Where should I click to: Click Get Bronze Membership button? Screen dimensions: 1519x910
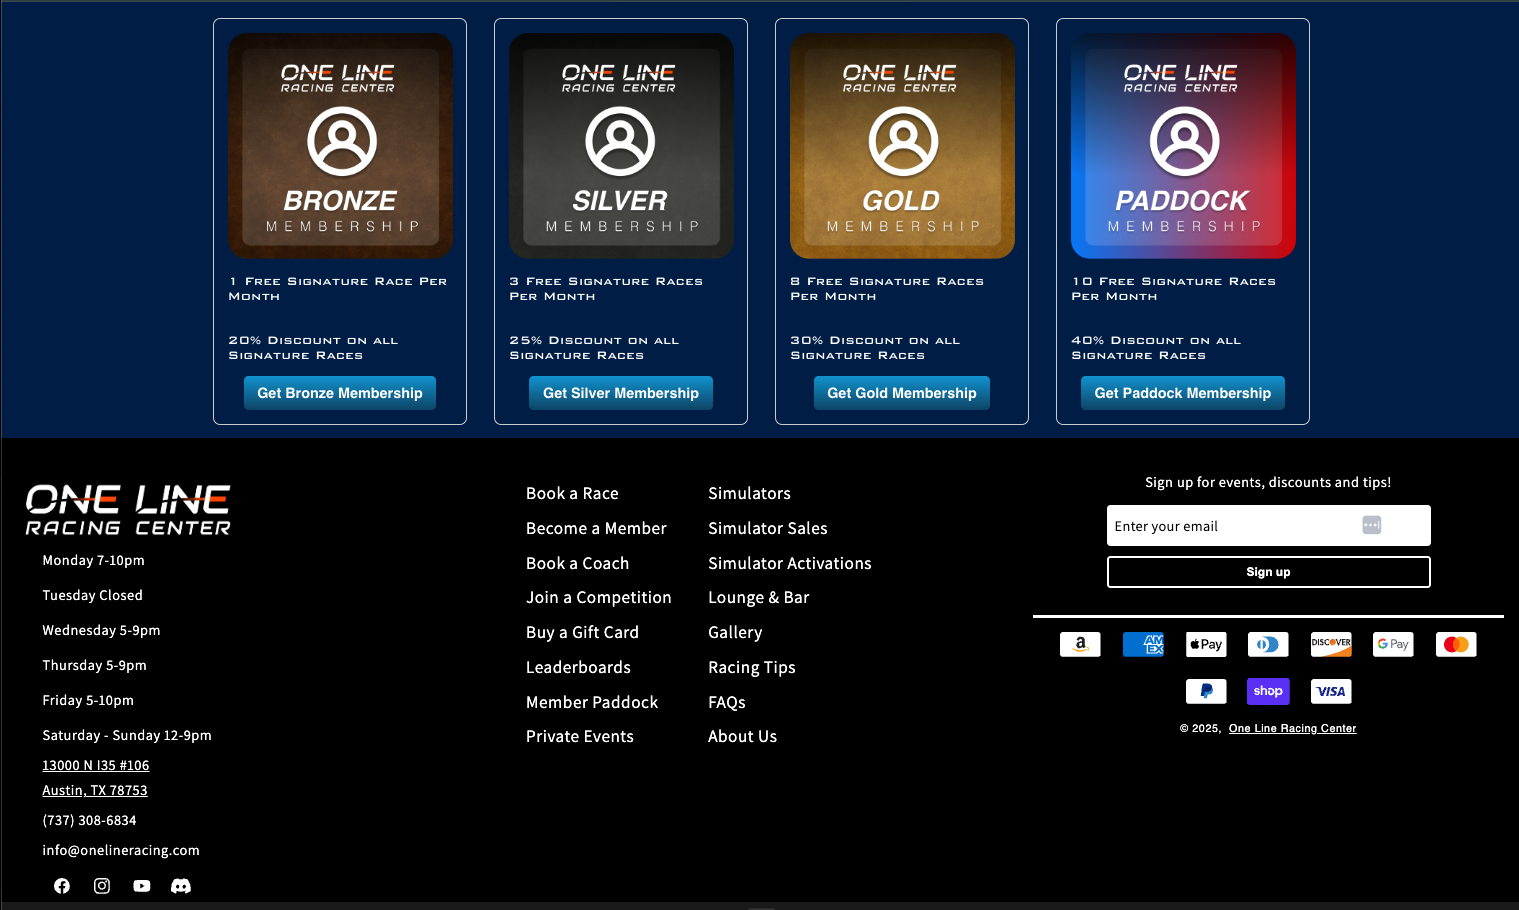coord(340,393)
